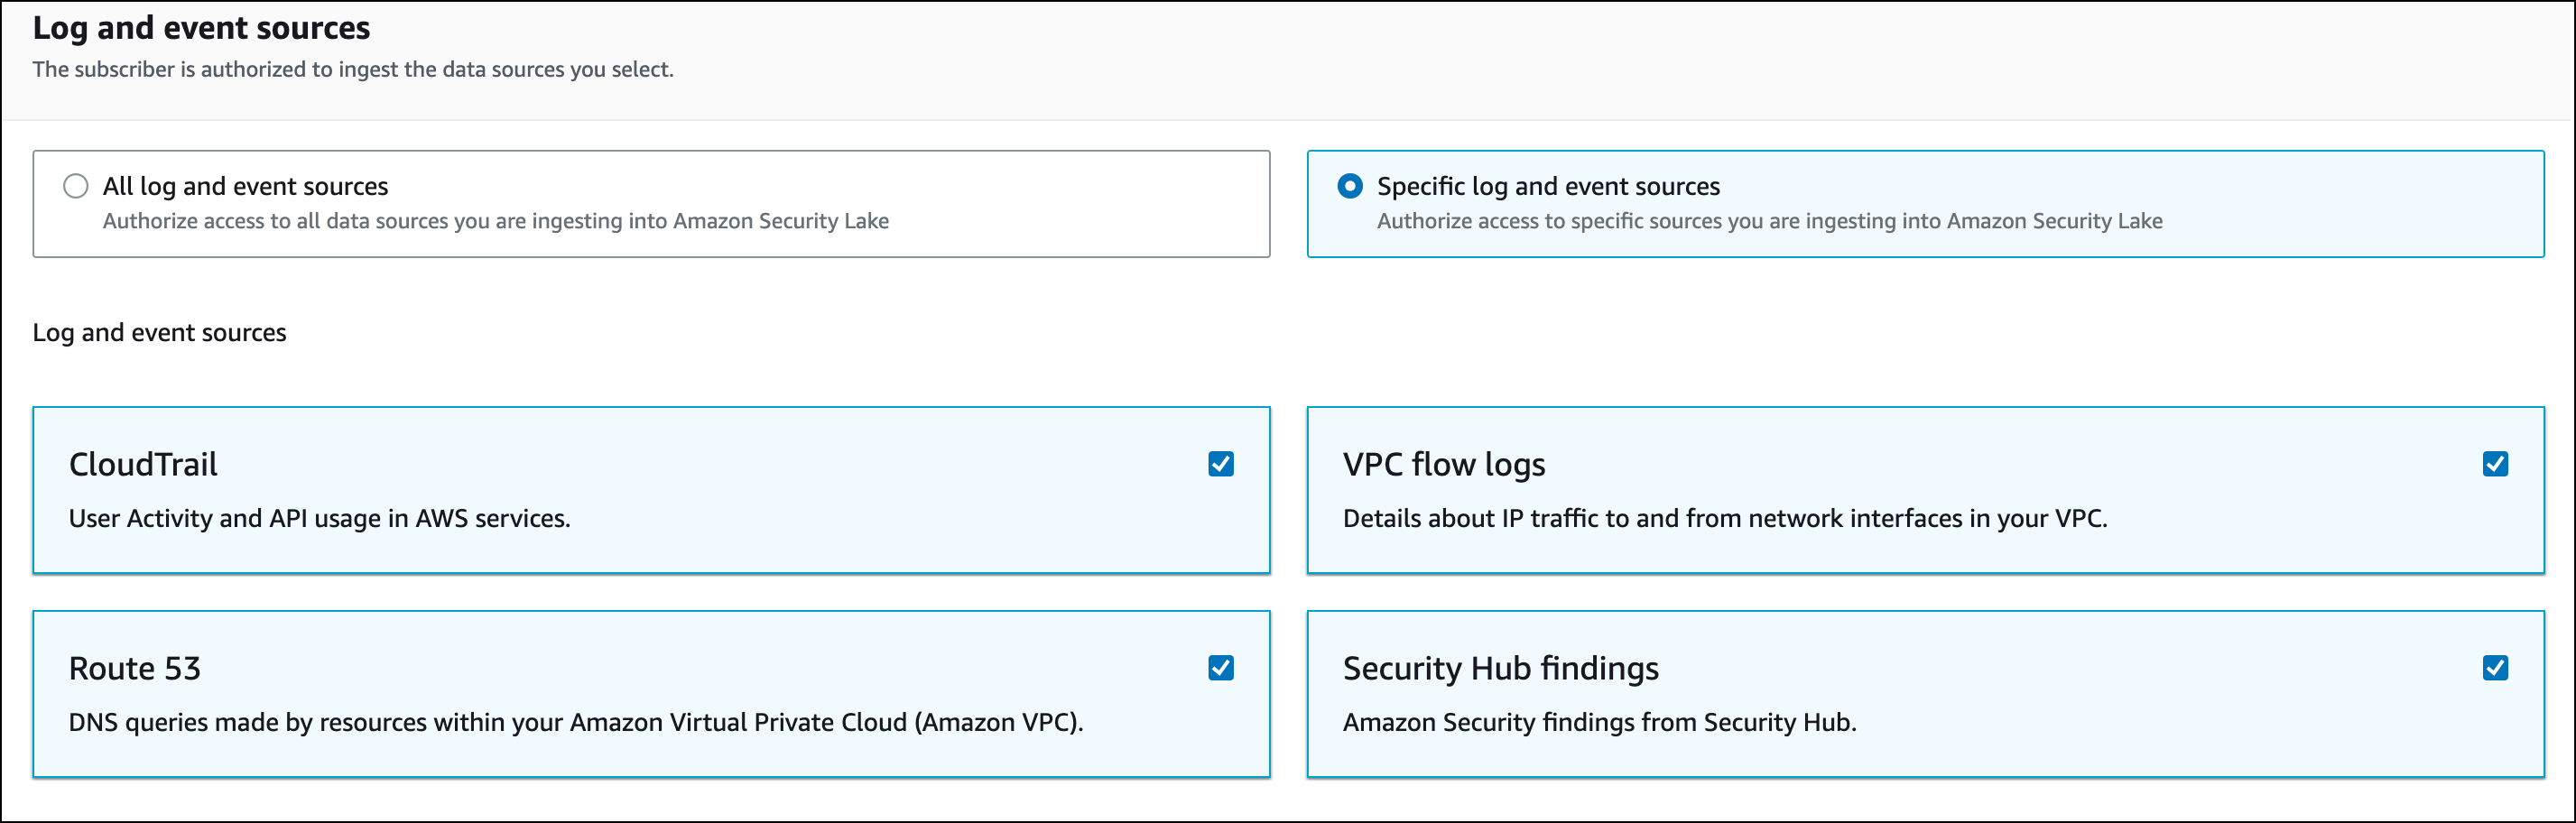Toggle the Route 53 checkbox

[1220, 668]
